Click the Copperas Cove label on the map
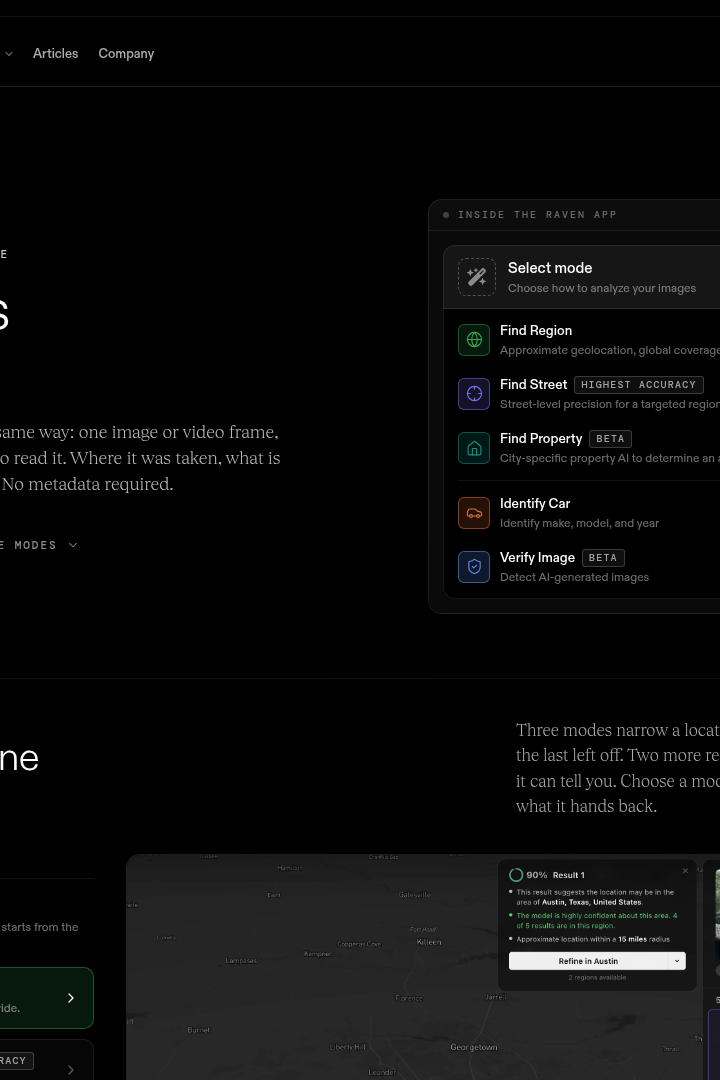Image resolution: width=720 pixels, height=1080 pixels. (x=359, y=944)
